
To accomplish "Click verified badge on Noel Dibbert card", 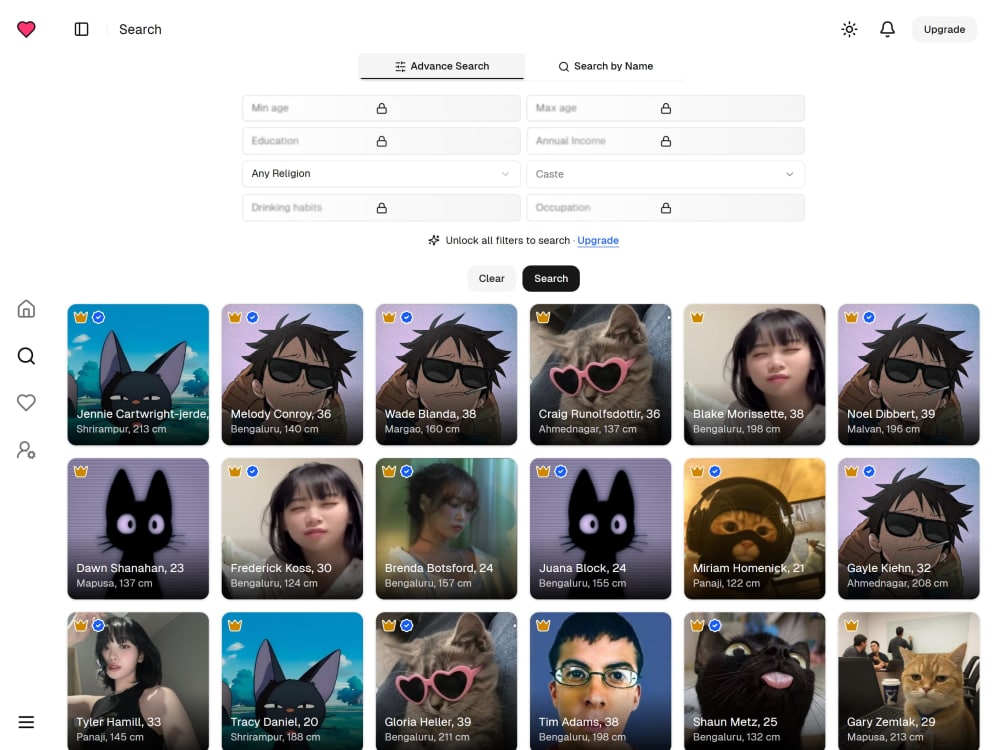I will point(869,317).
